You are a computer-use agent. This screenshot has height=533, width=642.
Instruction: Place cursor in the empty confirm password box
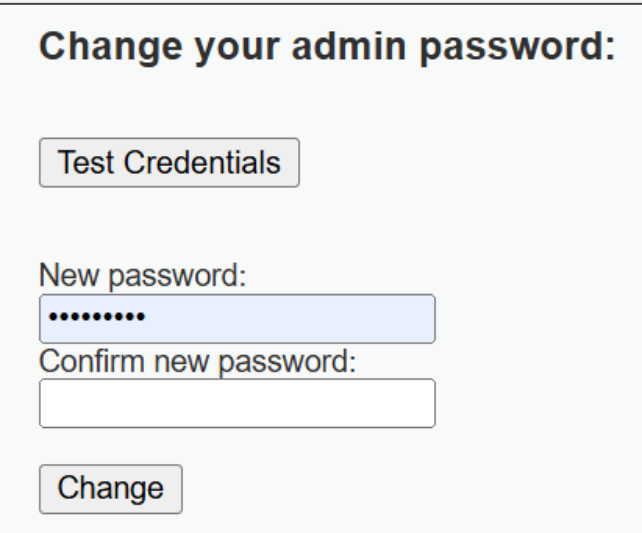click(x=237, y=403)
